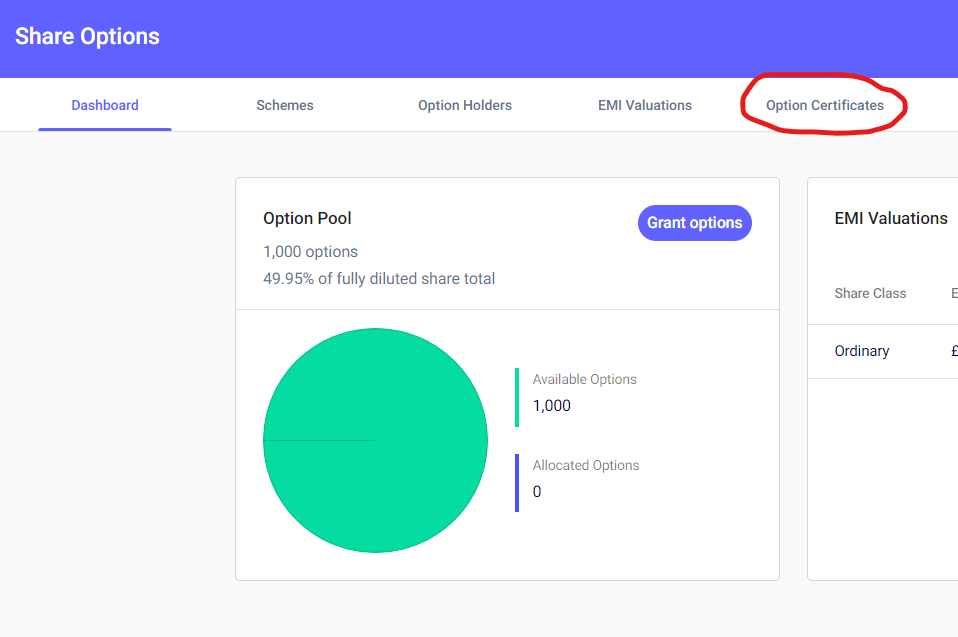This screenshot has height=637, width=958.
Task: Switch to the Schemes tab
Action: coord(284,105)
